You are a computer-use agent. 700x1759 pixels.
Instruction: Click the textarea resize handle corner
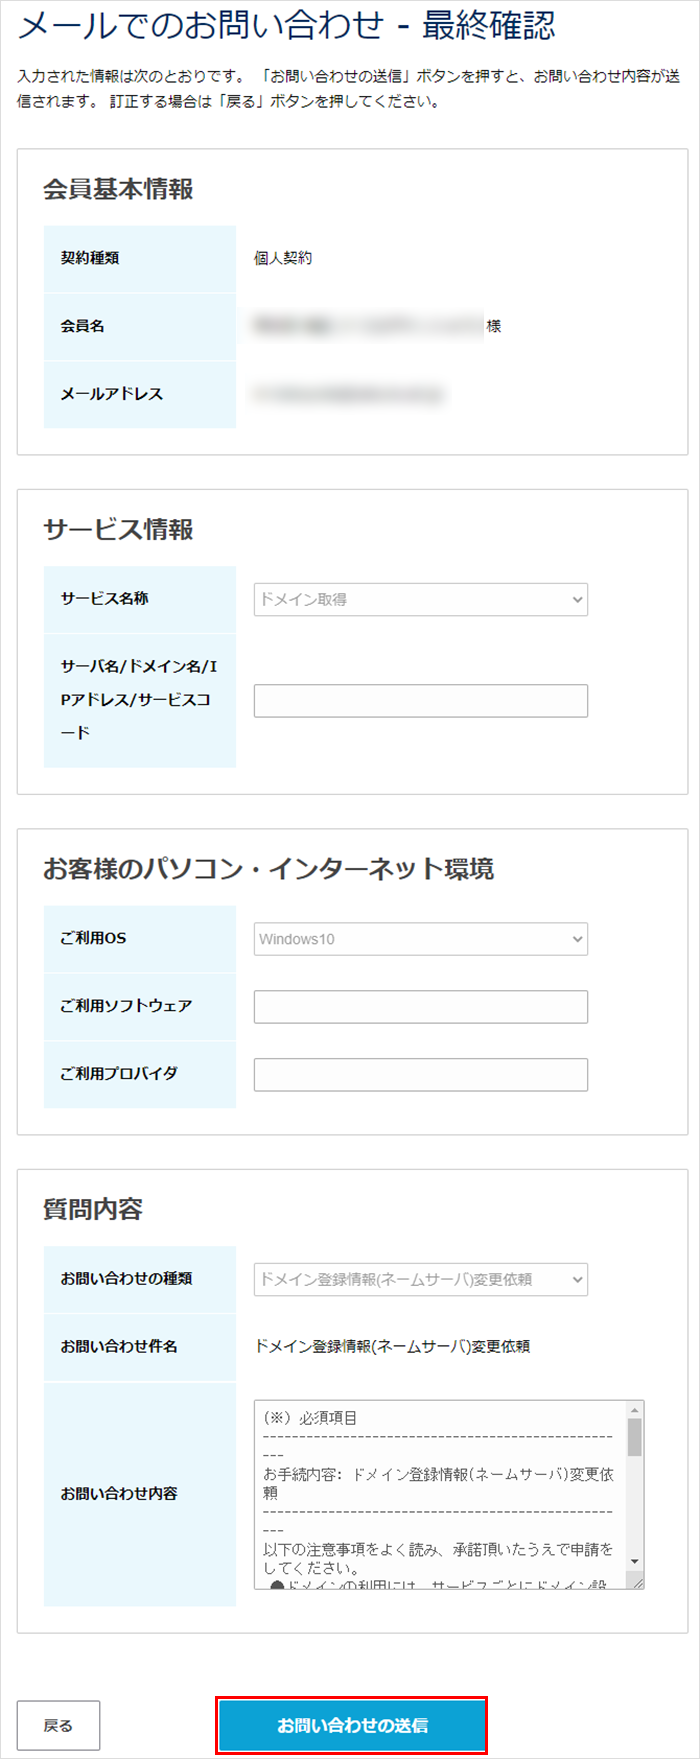coord(635,1580)
